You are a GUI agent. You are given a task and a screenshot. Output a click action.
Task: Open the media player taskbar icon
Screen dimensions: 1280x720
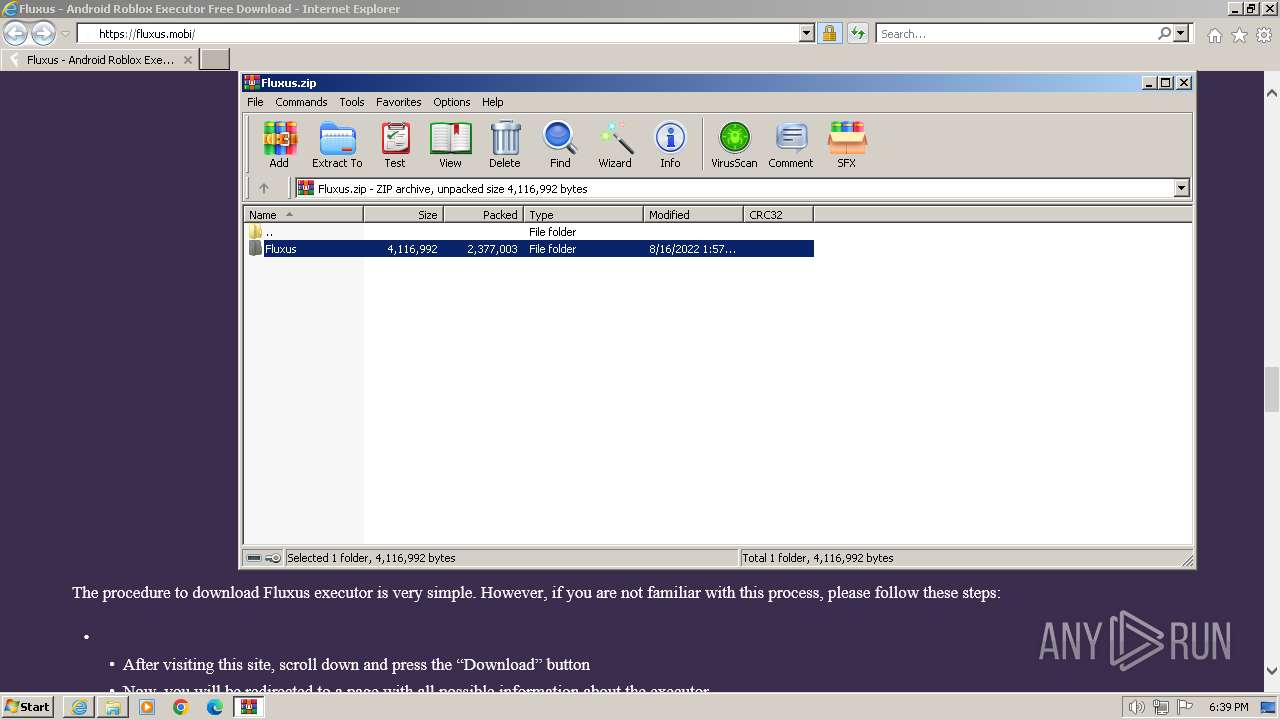(x=147, y=707)
